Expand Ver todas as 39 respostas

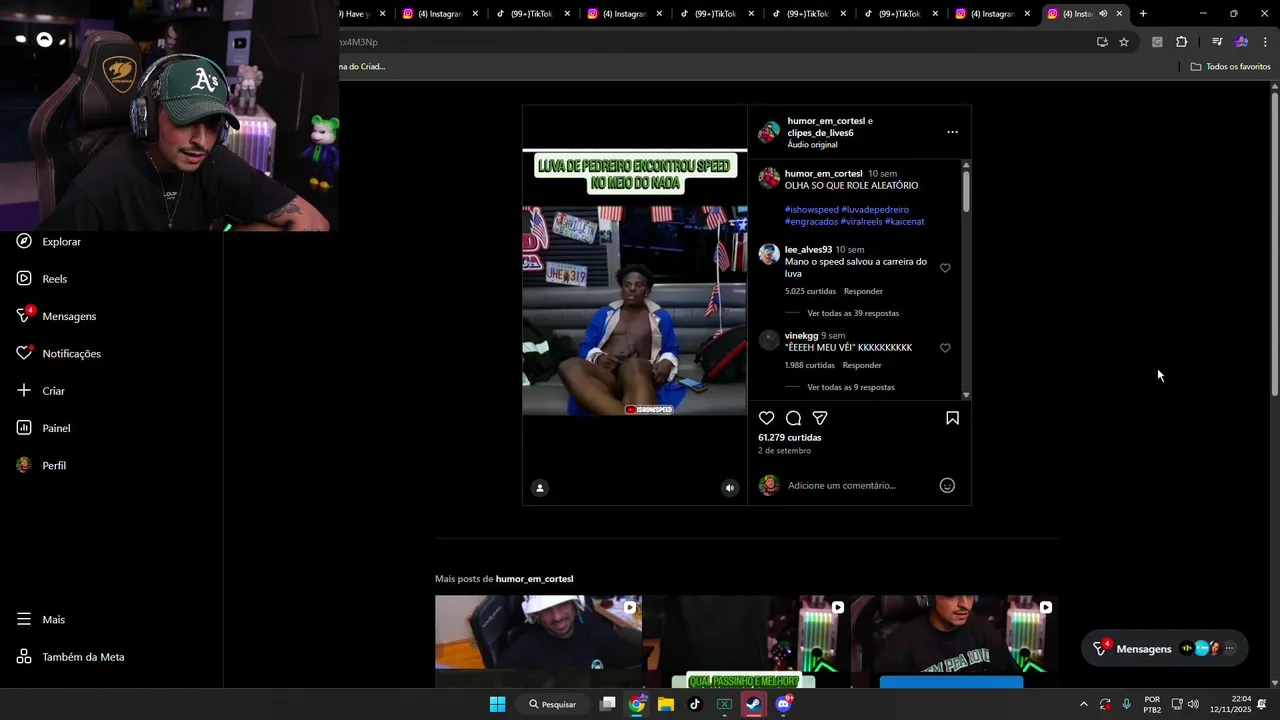(853, 313)
